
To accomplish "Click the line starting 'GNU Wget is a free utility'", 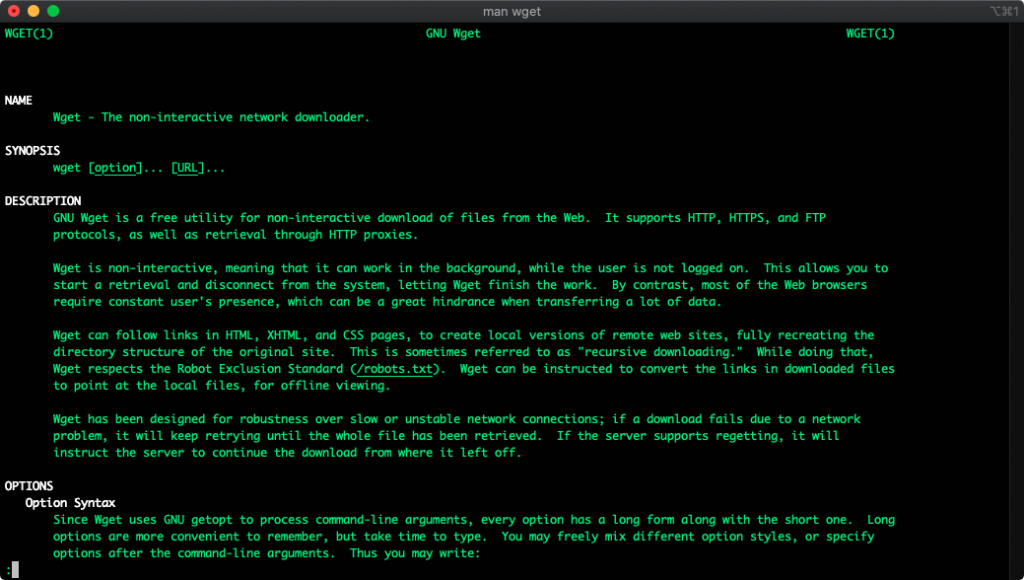I will pos(440,218).
